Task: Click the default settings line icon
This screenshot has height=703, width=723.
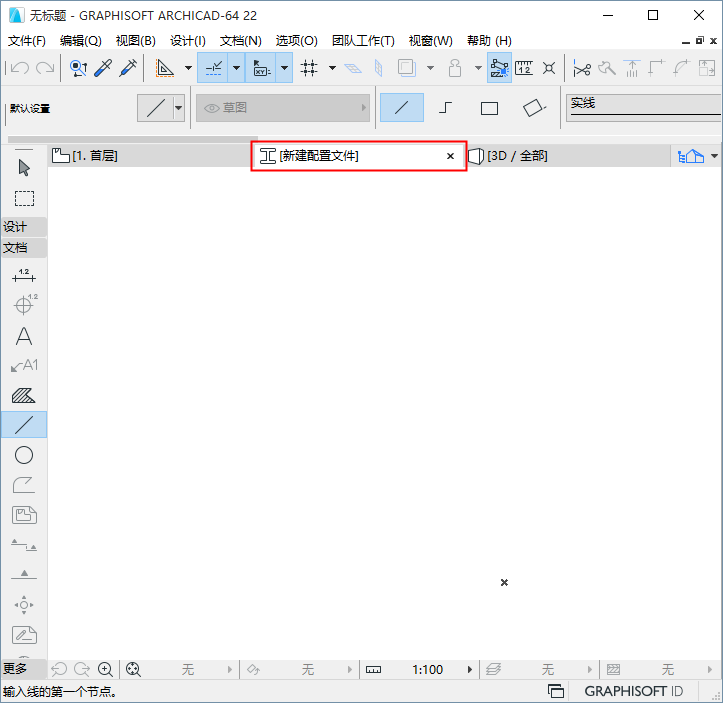Action: pyautogui.click(x=155, y=108)
